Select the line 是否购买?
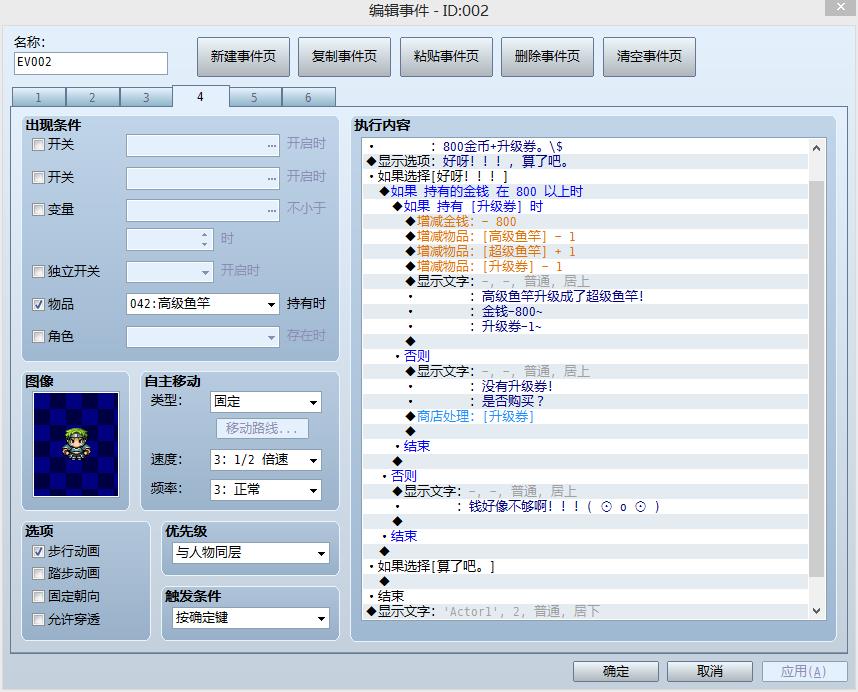The width and height of the screenshot is (858, 692). pos(585,401)
